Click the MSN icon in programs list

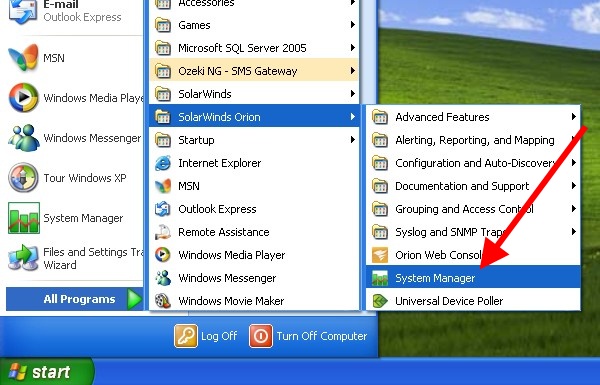[x=163, y=186]
